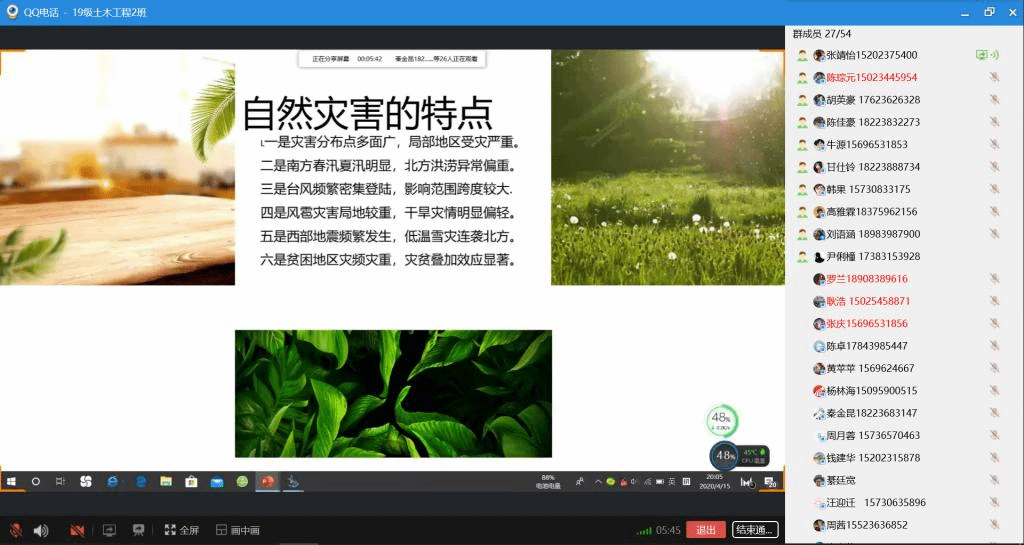Click muted mic icon next to 罗兰
The width and height of the screenshot is (1024, 545).
pos(994,279)
